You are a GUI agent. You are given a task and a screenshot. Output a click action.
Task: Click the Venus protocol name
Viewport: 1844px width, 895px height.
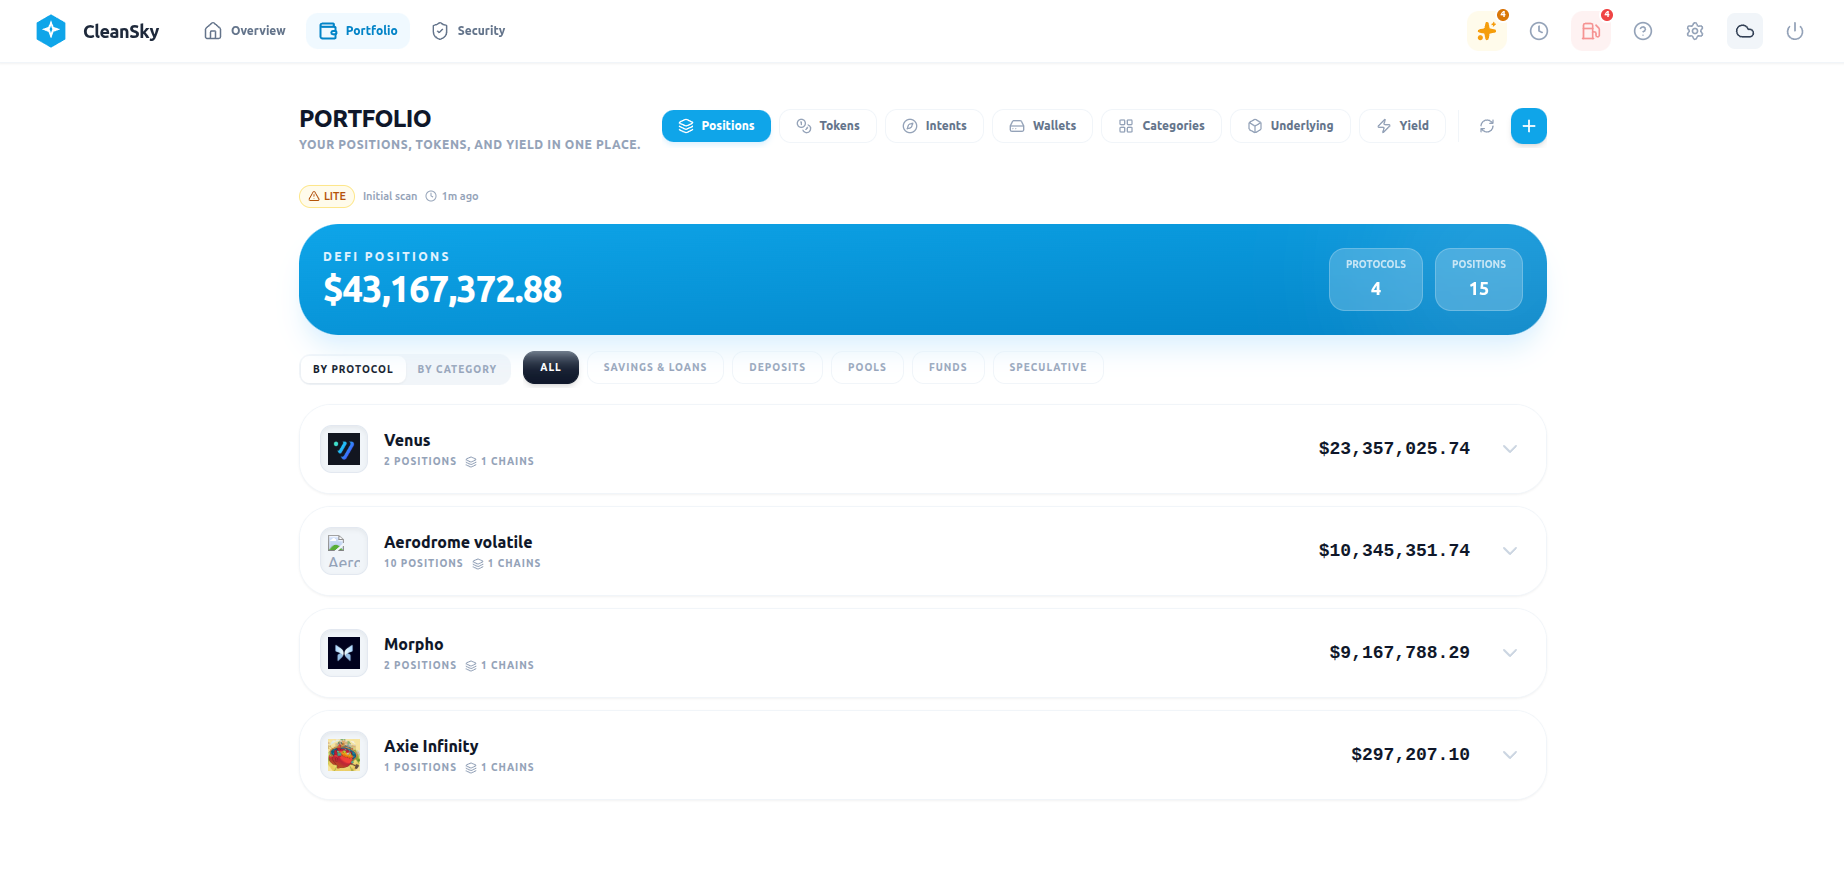click(407, 440)
